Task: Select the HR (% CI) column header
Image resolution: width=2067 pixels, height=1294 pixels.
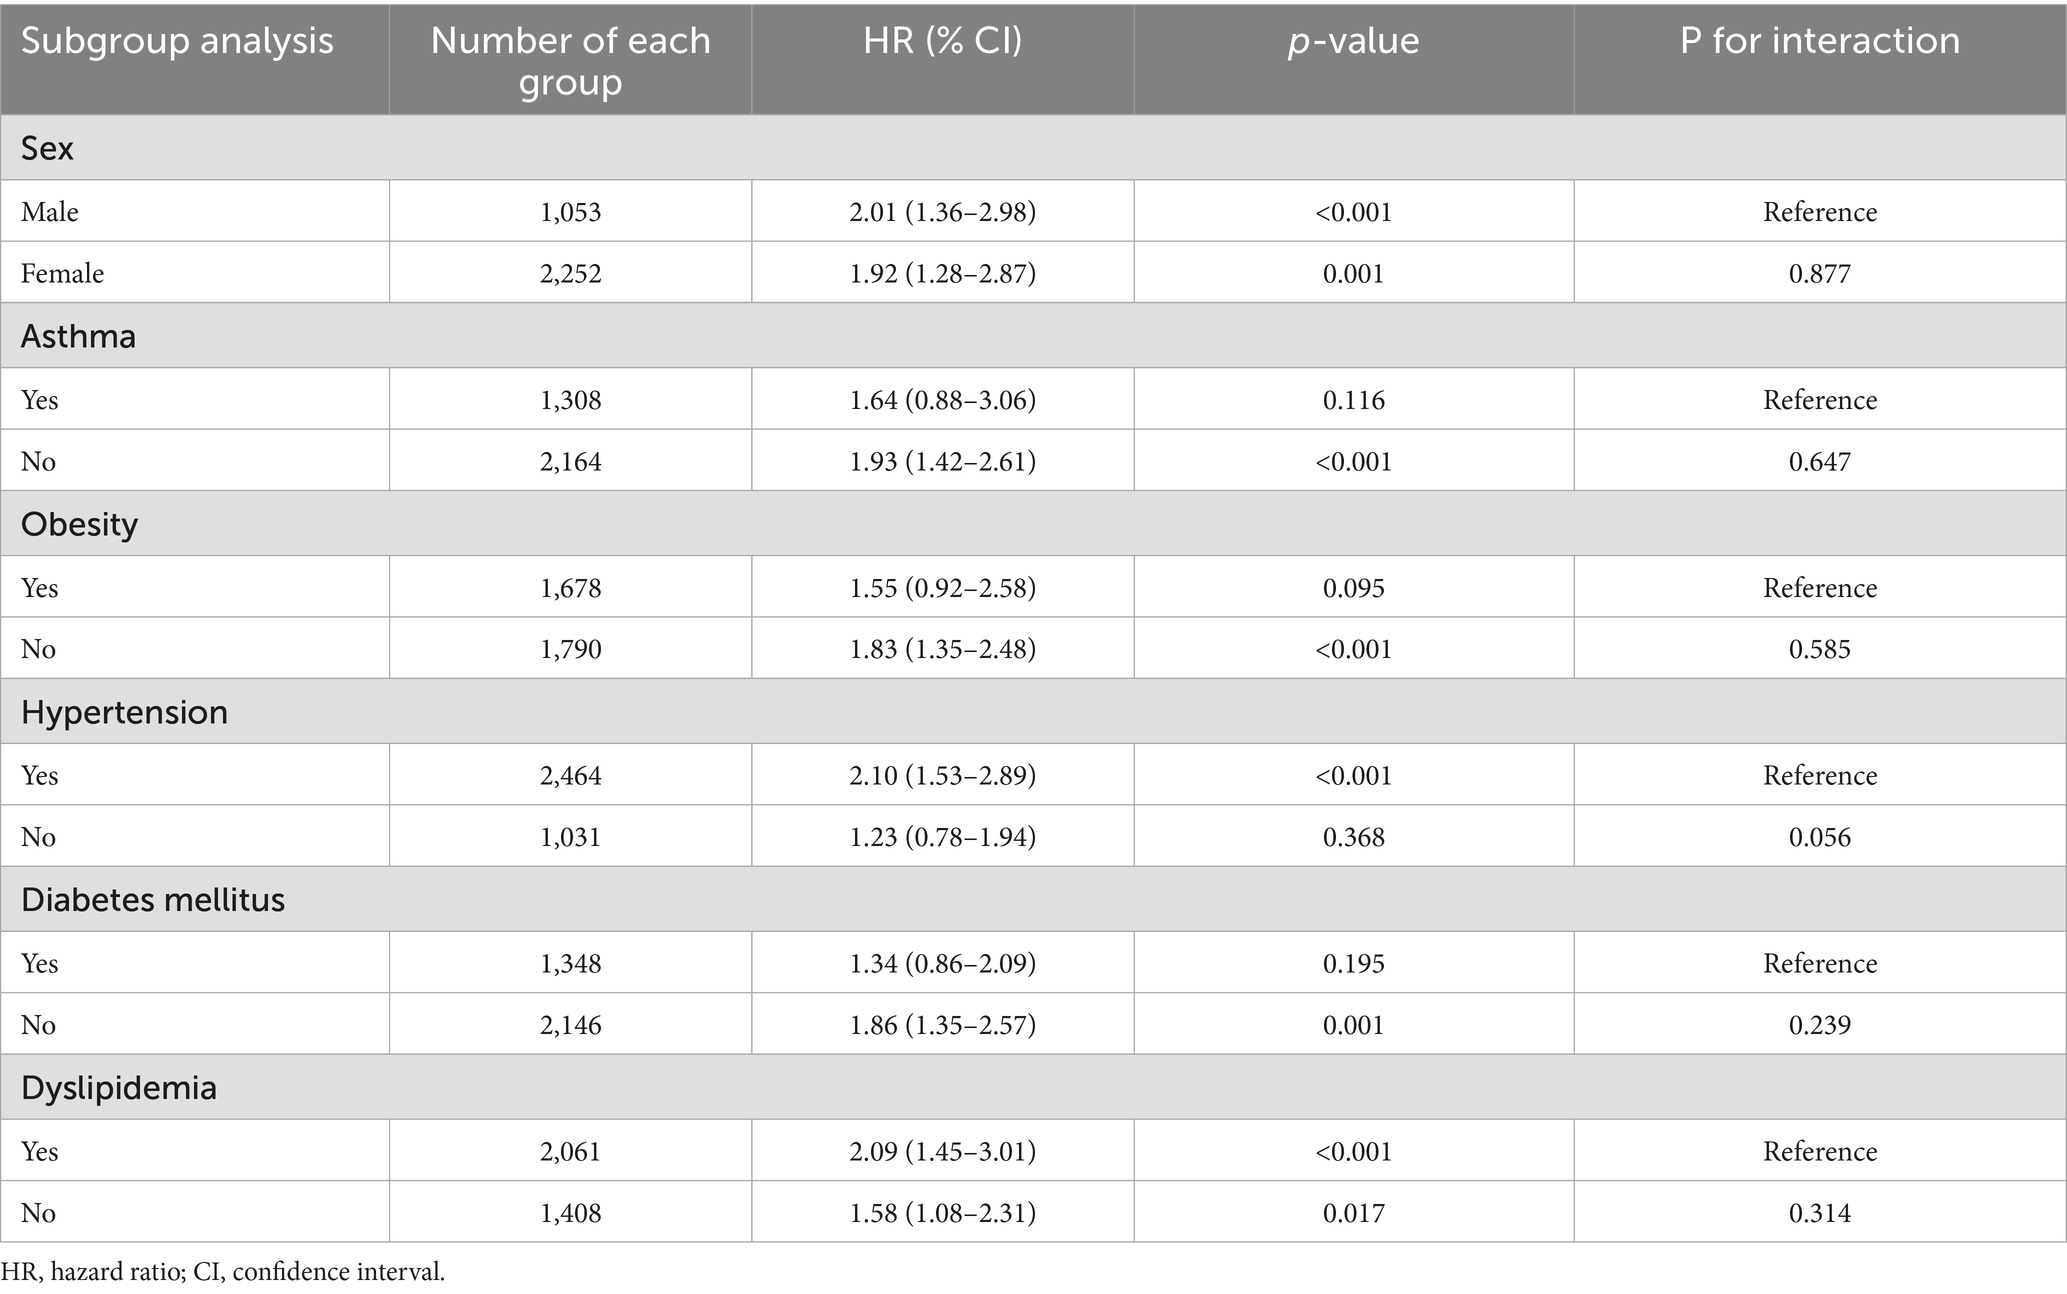Action: point(942,41)
